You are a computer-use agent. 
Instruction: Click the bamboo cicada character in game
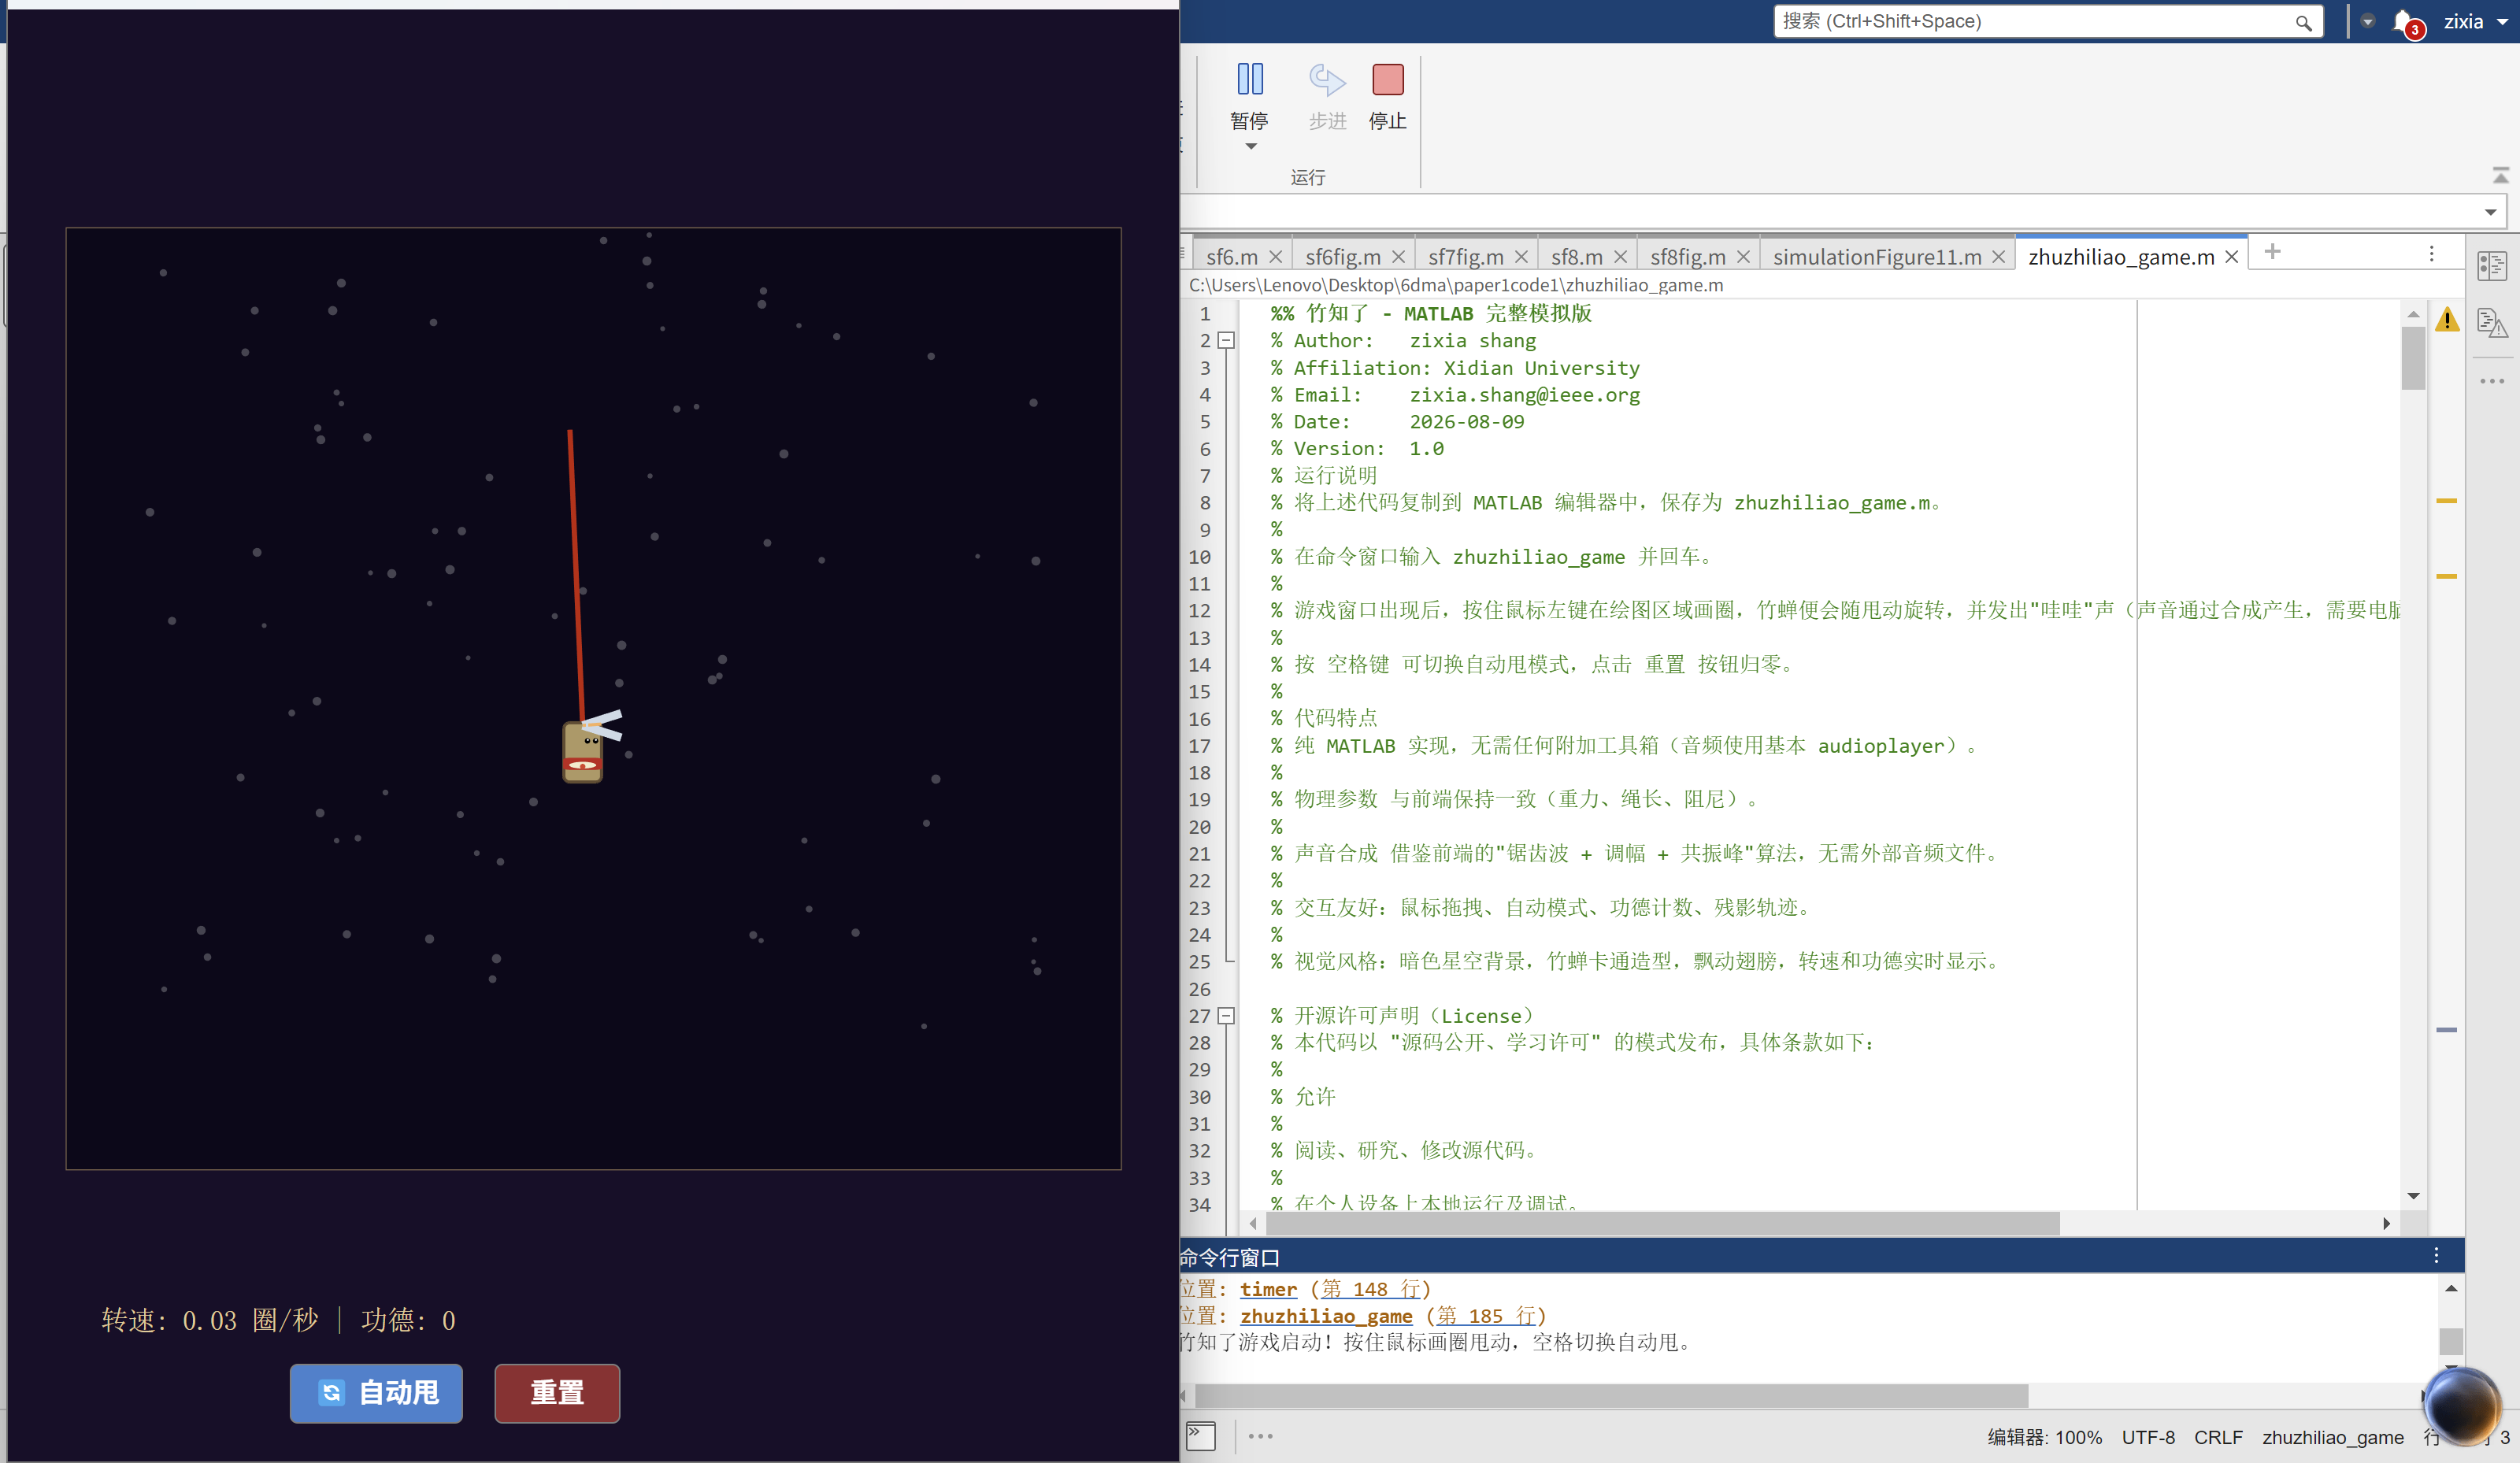pos(583,751)
